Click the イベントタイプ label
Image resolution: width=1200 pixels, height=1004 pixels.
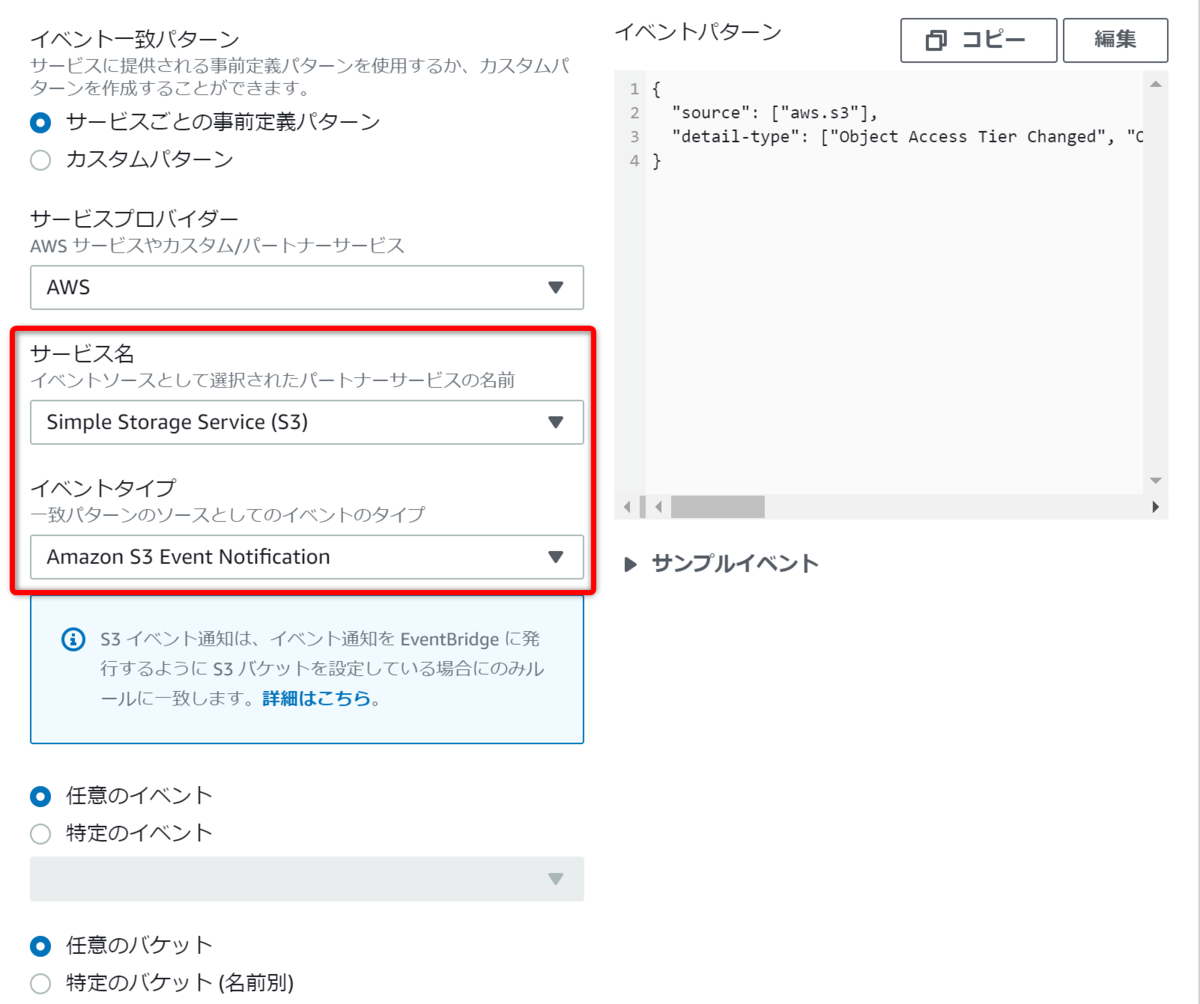coord(103,488)
